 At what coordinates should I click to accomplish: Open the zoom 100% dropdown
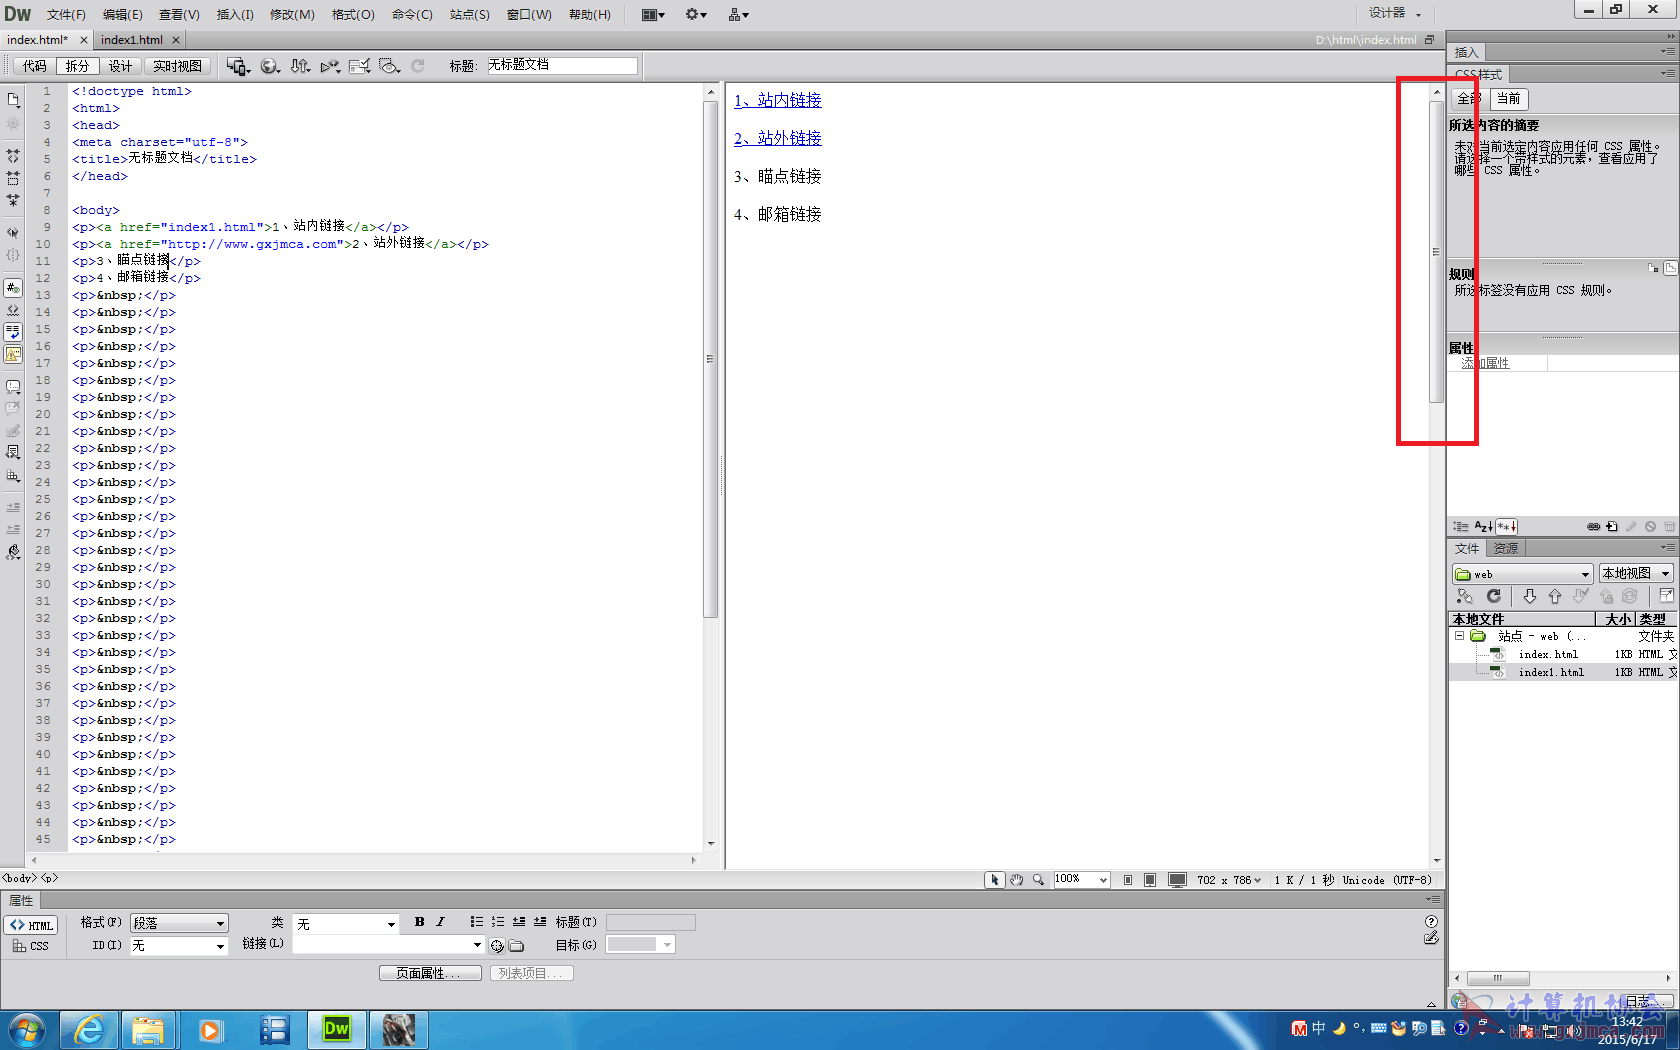point(1081,880)
